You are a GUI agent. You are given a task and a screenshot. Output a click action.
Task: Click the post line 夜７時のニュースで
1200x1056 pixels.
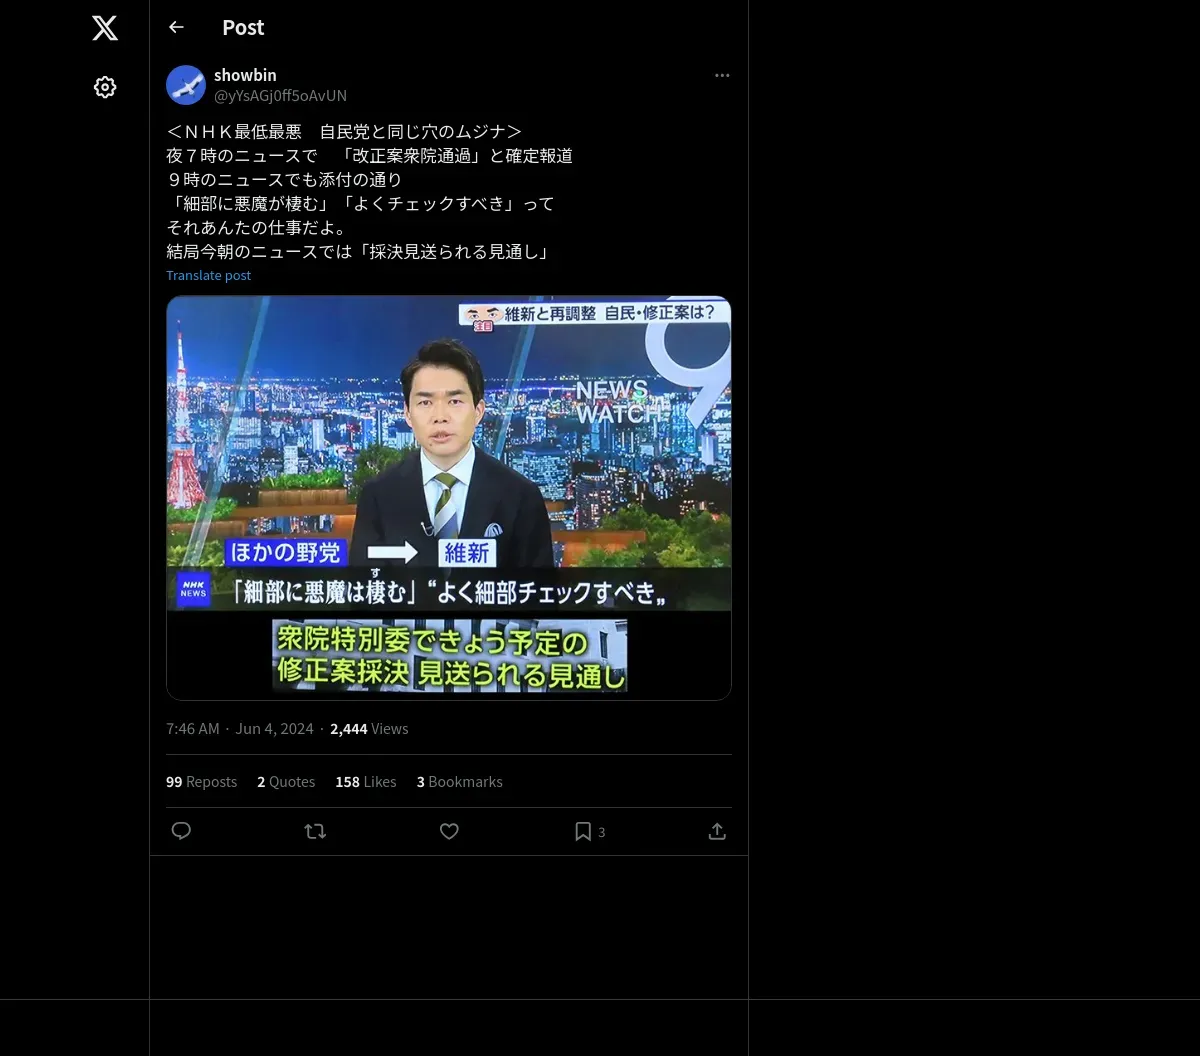point(369,156)
